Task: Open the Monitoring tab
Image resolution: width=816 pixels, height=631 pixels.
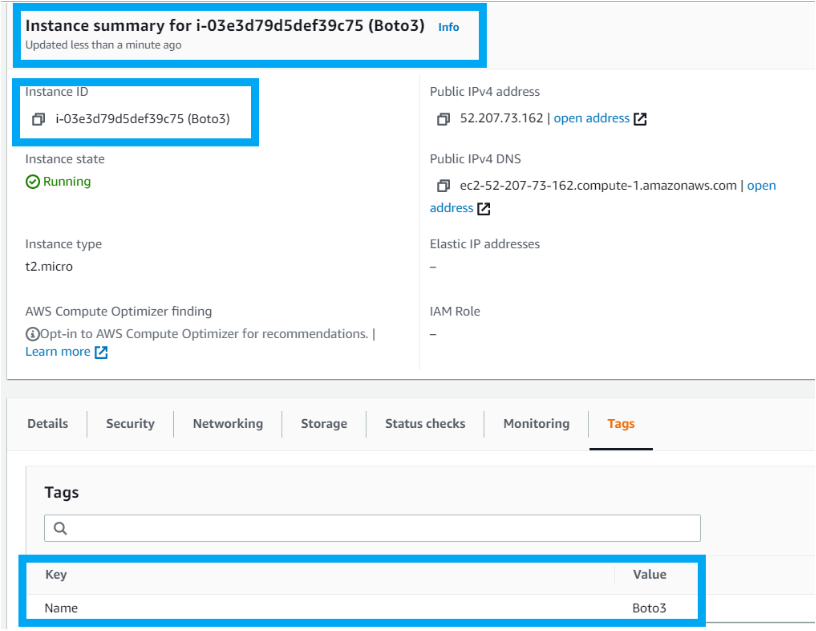Action: click(x=537, y=424)
